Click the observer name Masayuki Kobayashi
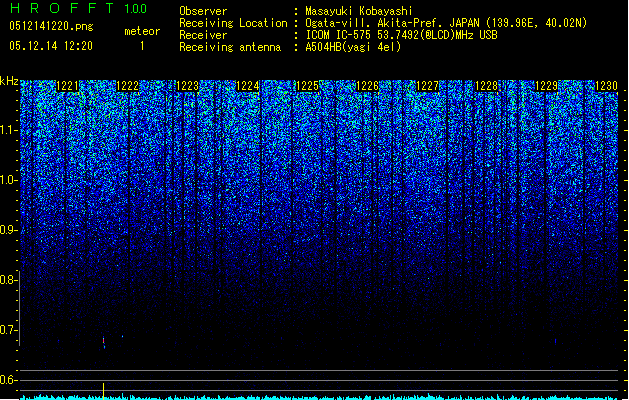 point(359,11)
